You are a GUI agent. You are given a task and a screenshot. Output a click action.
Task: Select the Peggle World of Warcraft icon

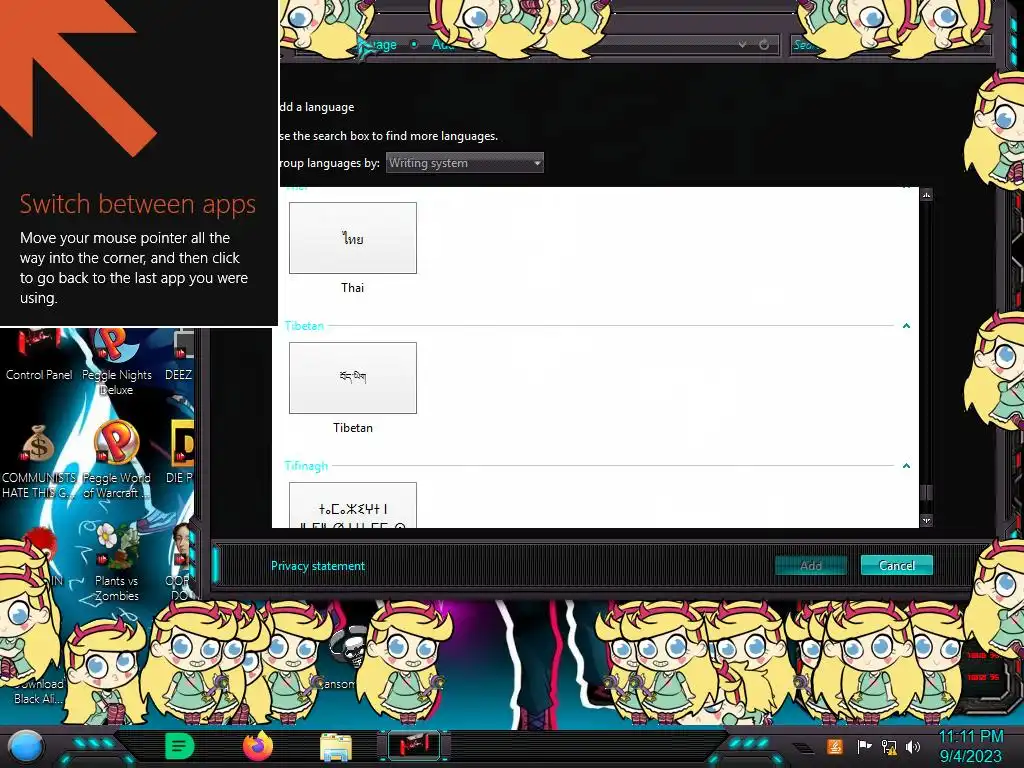click(116, 460)
